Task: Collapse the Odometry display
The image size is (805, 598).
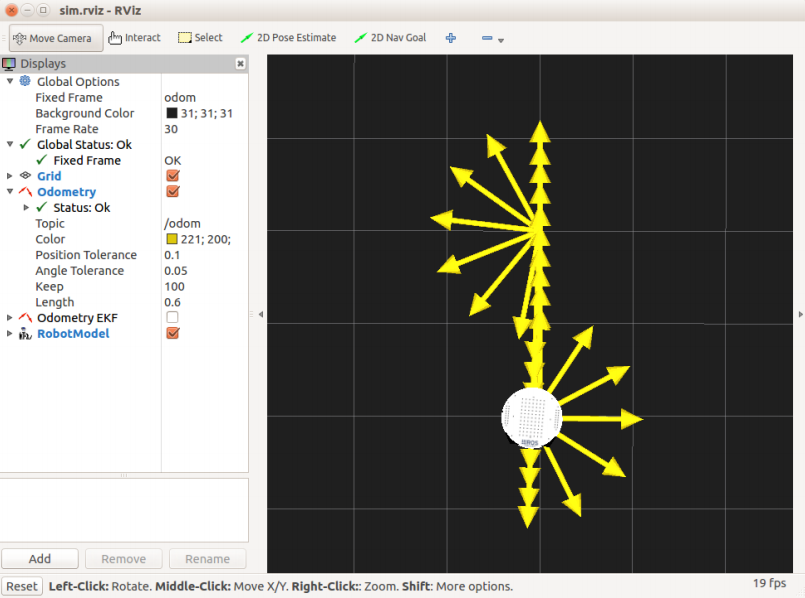Action: click(10, 191)
